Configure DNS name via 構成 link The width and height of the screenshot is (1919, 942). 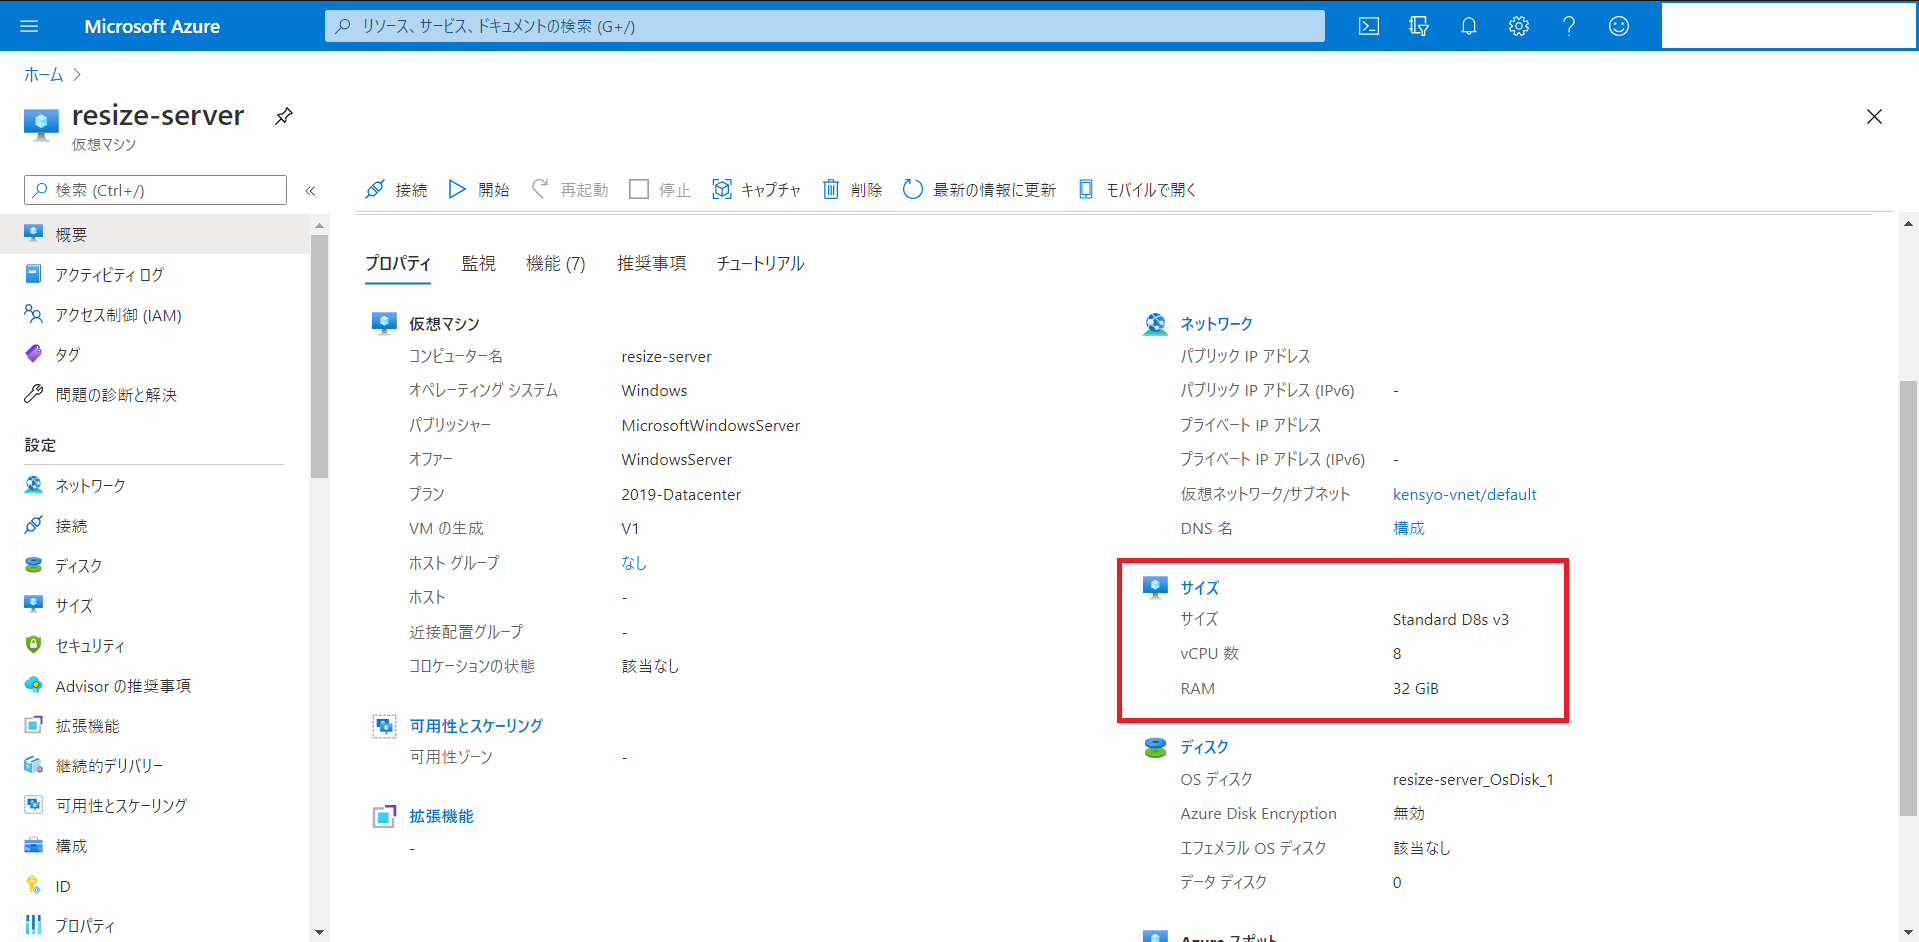click(1408, 528)
